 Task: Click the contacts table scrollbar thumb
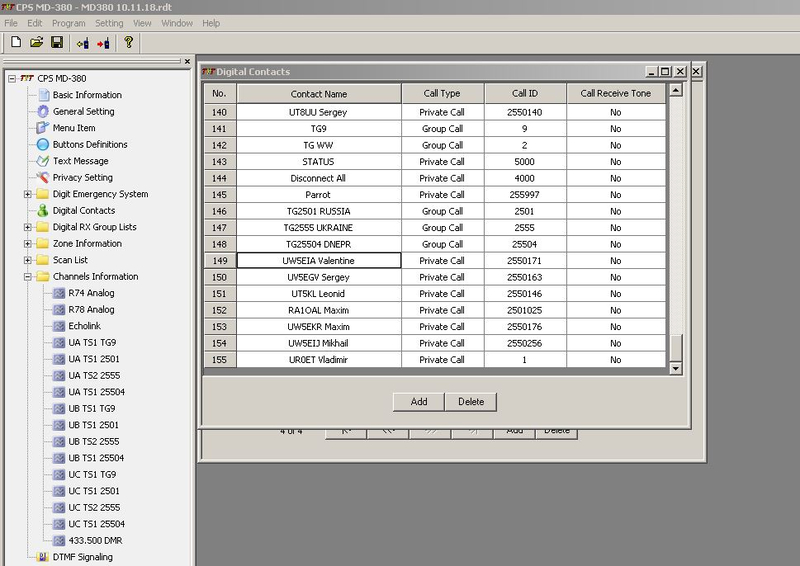tap(676, 348)
